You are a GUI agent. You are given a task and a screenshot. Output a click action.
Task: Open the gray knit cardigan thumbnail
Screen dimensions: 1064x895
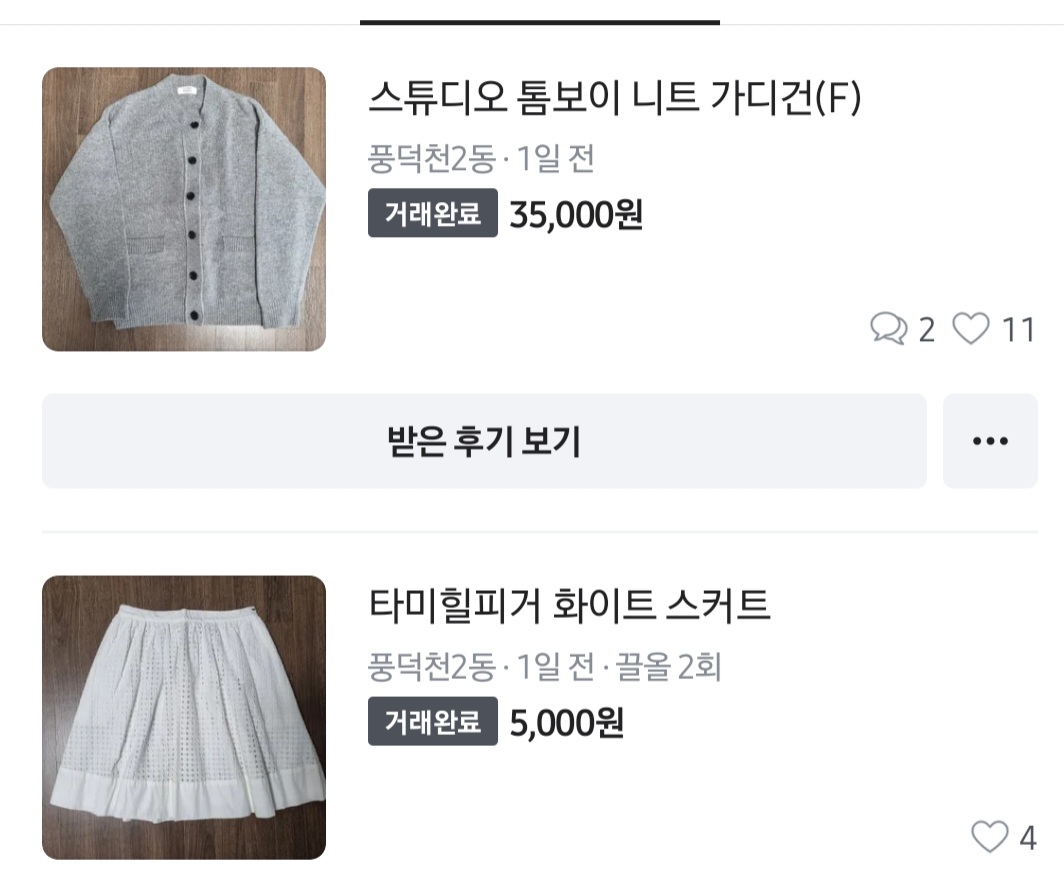(184, 209)
